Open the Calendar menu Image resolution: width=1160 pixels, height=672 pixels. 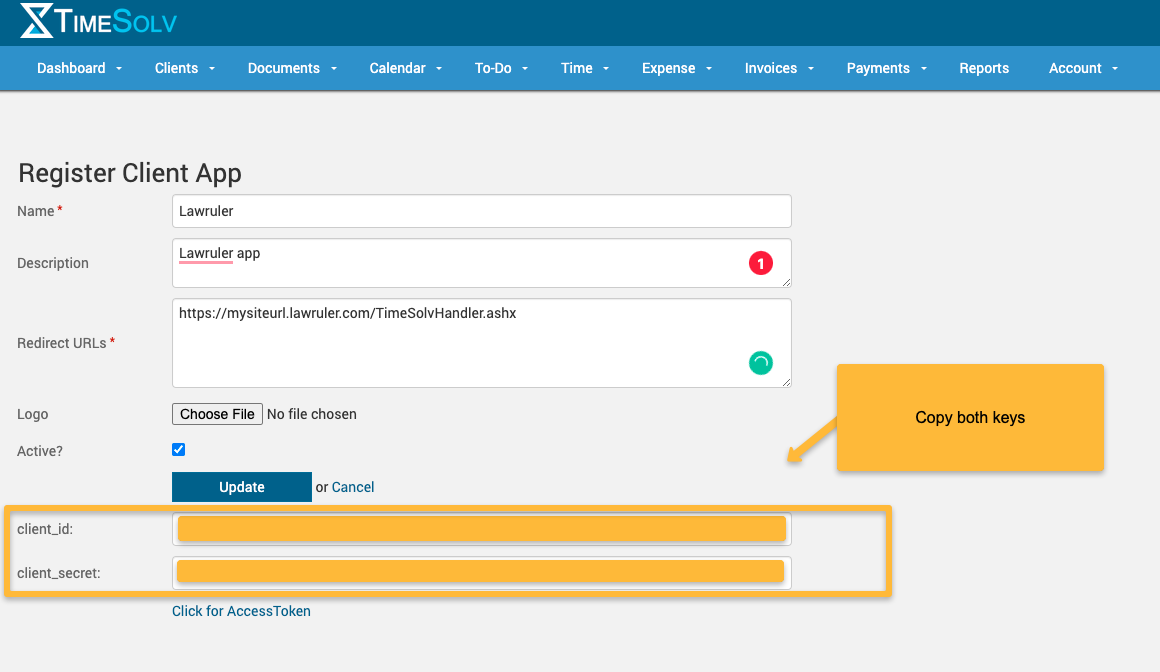(397, 68)
